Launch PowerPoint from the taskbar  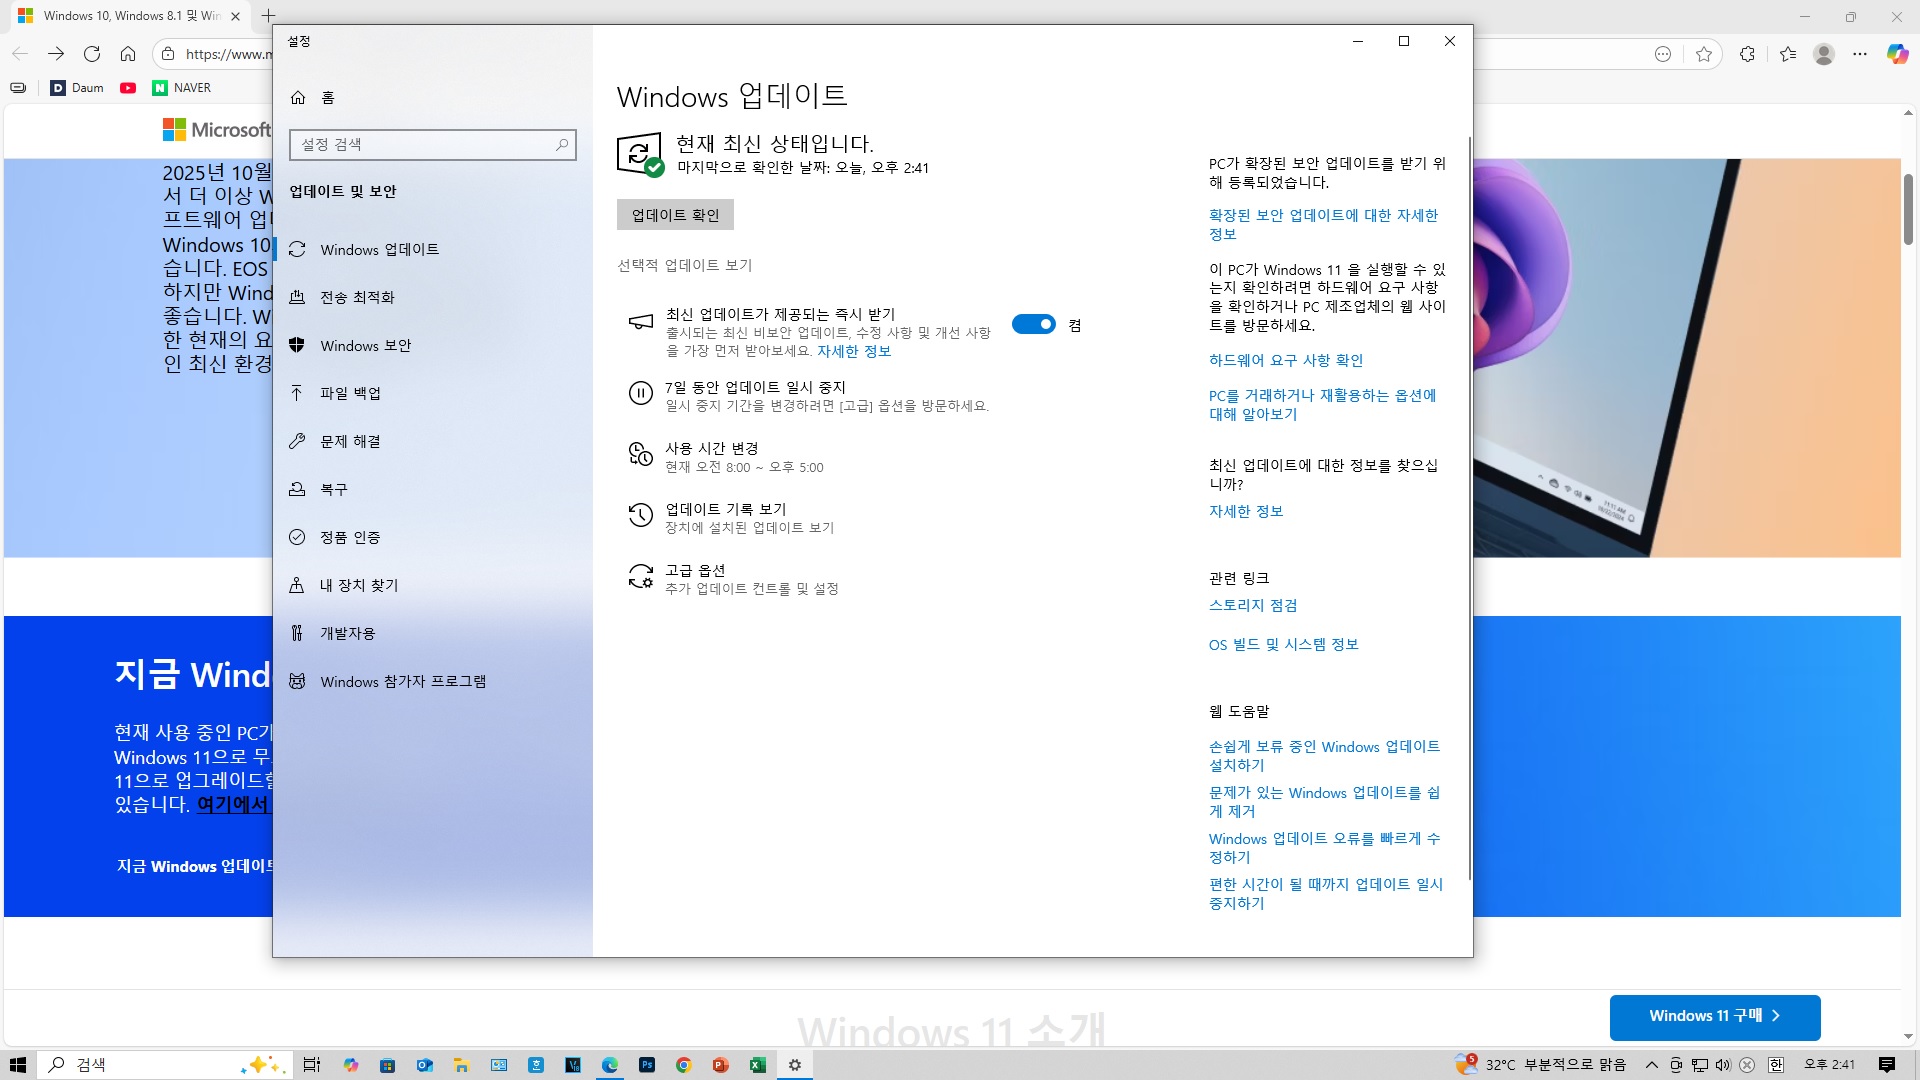(x=720, y=1065)
